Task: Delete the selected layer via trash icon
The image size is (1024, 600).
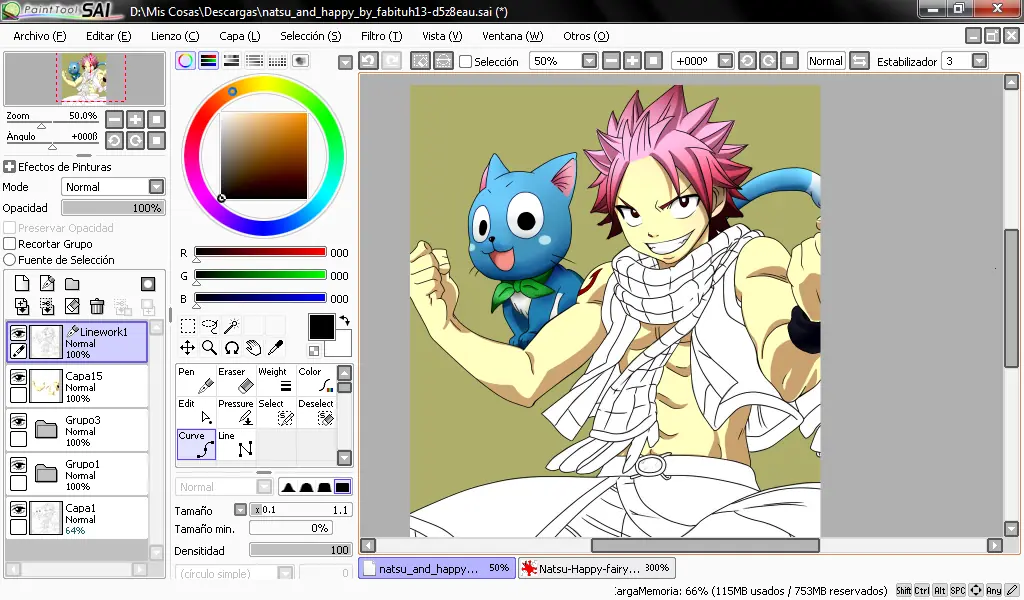Action: click(x=97, y=306)
